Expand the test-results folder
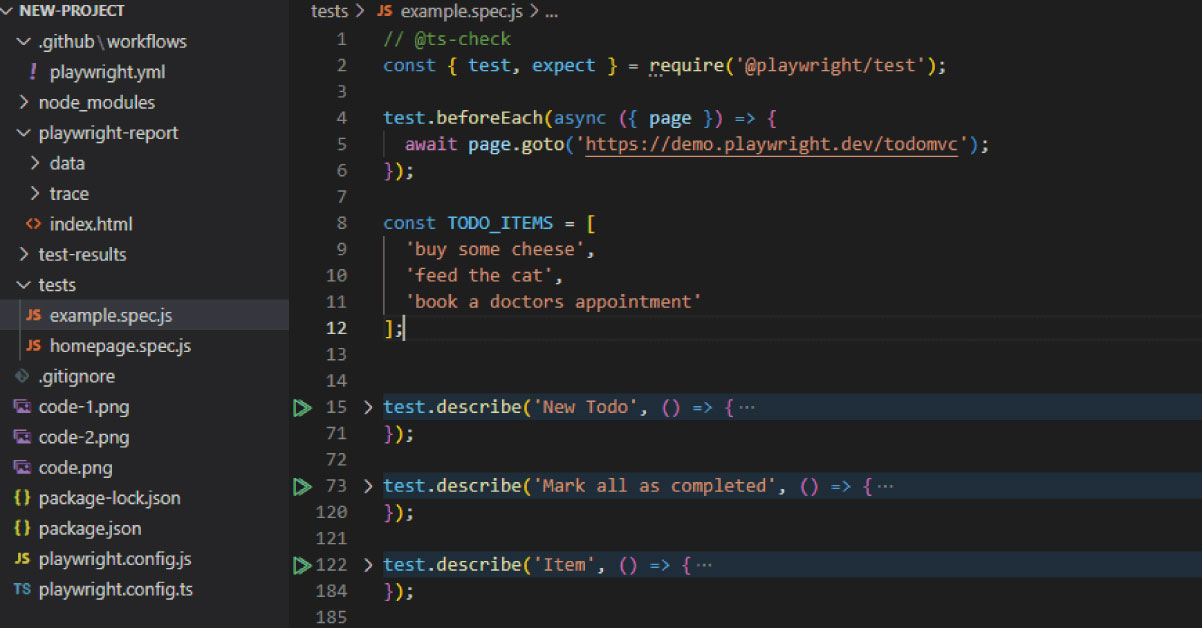The height and width of the screenshot is (628, 1202). tap(82, 254)
